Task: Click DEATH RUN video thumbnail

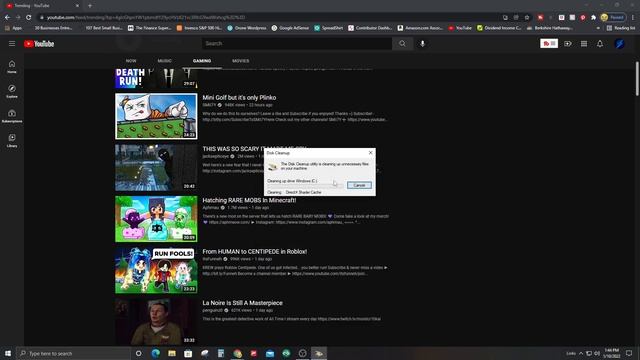Action: tap(156, 78)
